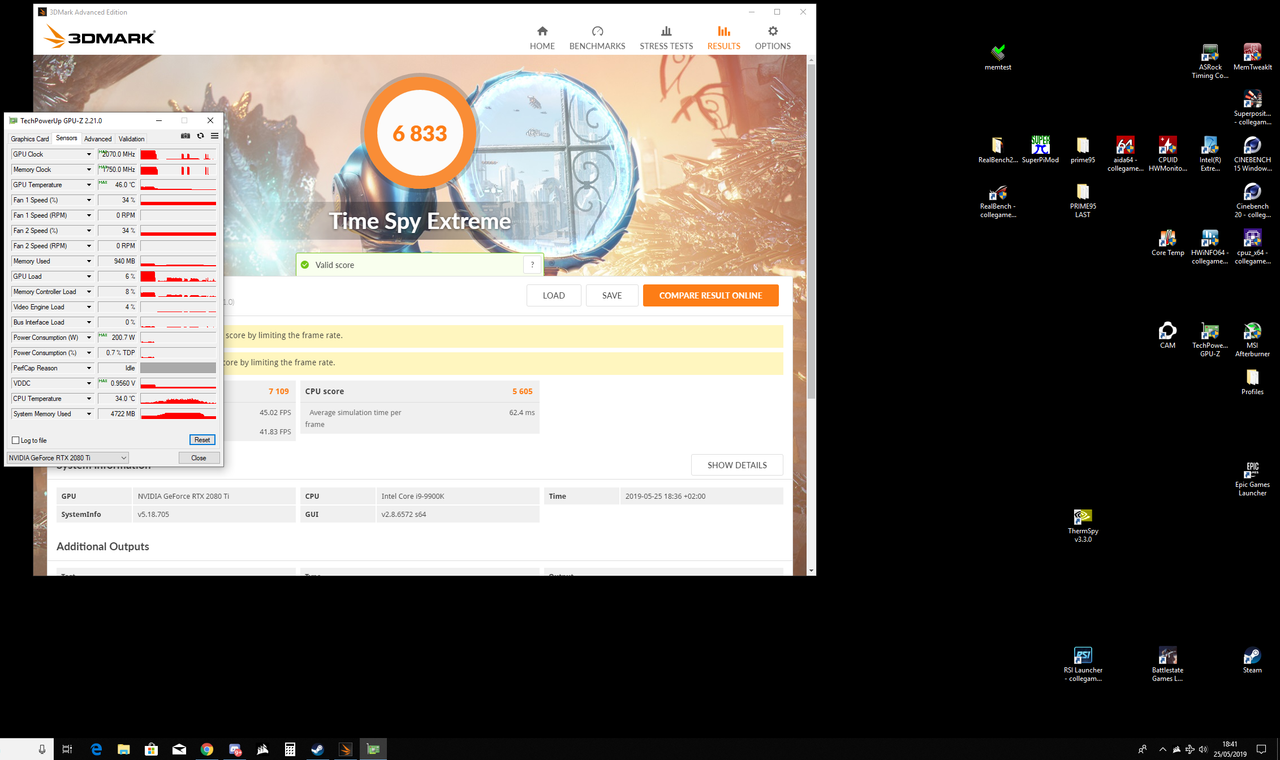
Task: Open Stress Tests in 3DMark
Action: pos(665,38)
